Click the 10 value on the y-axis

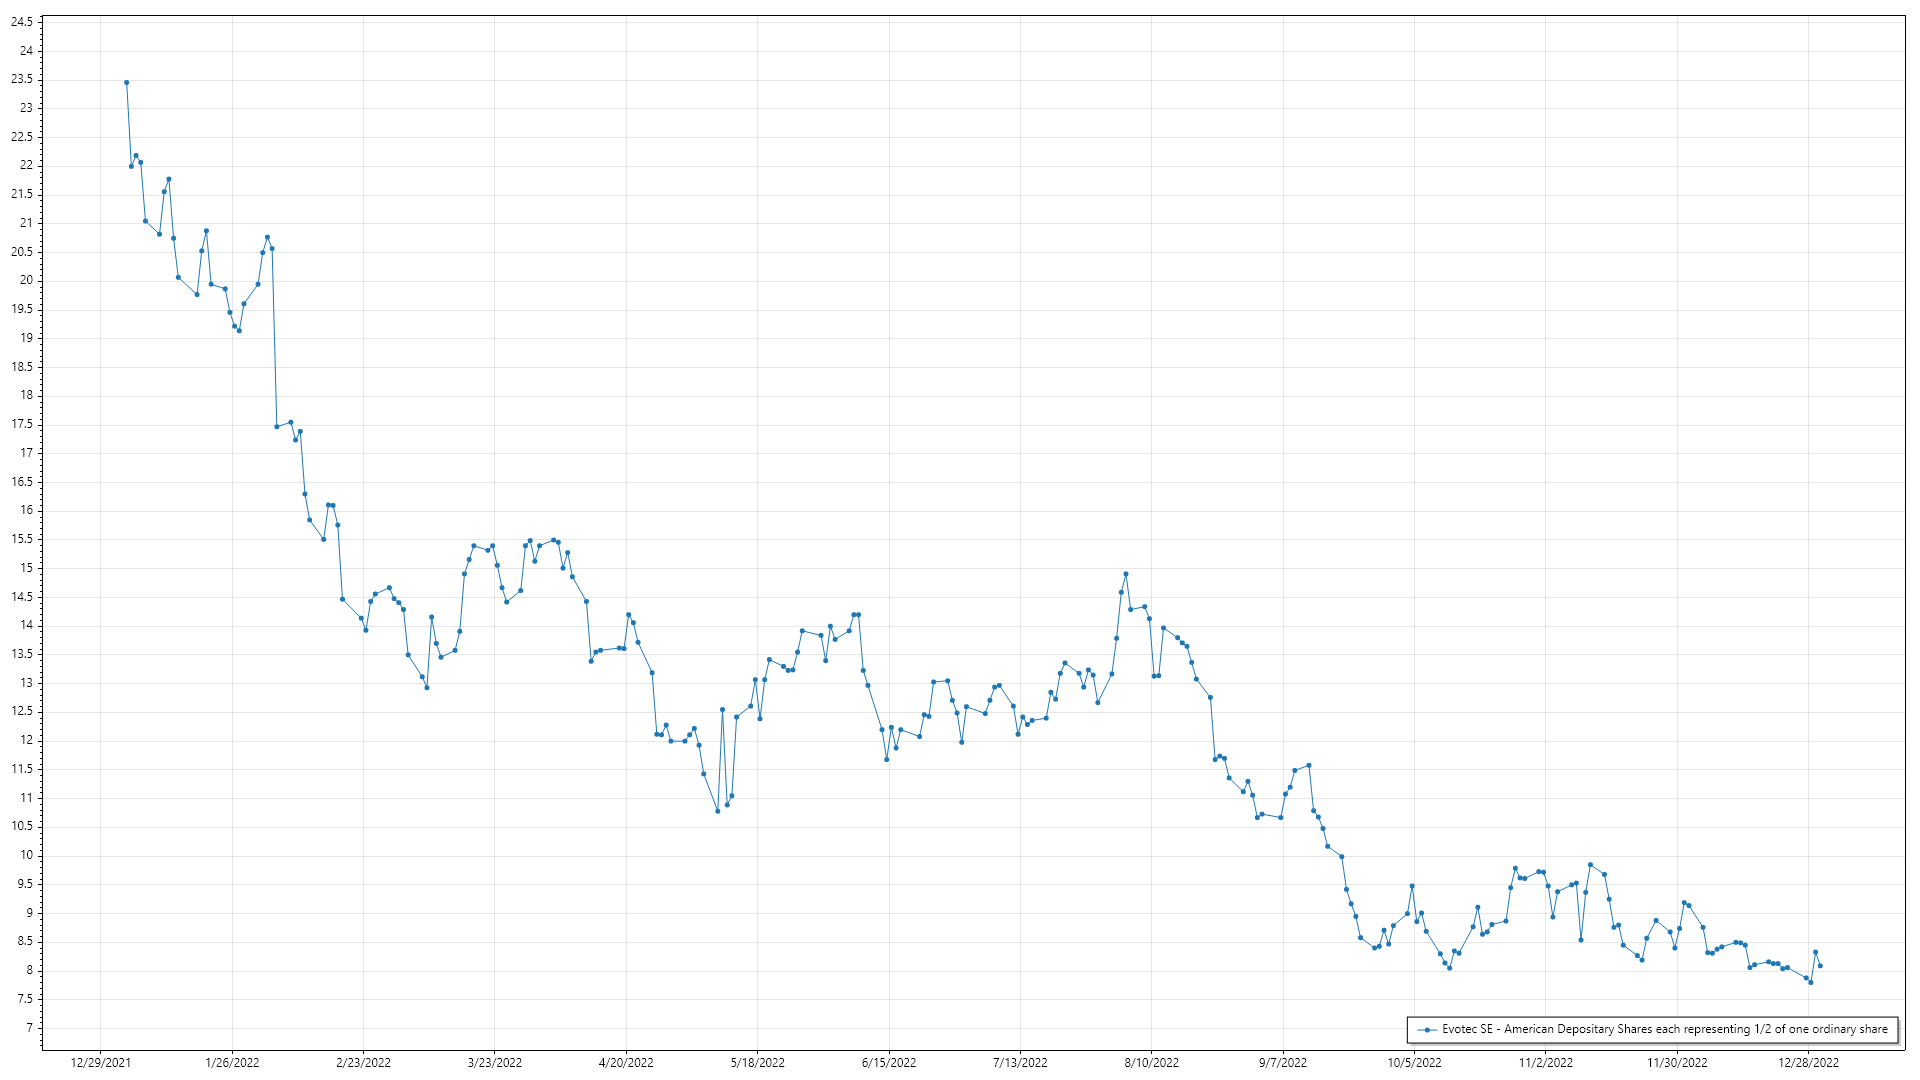[x=26, y=855]
